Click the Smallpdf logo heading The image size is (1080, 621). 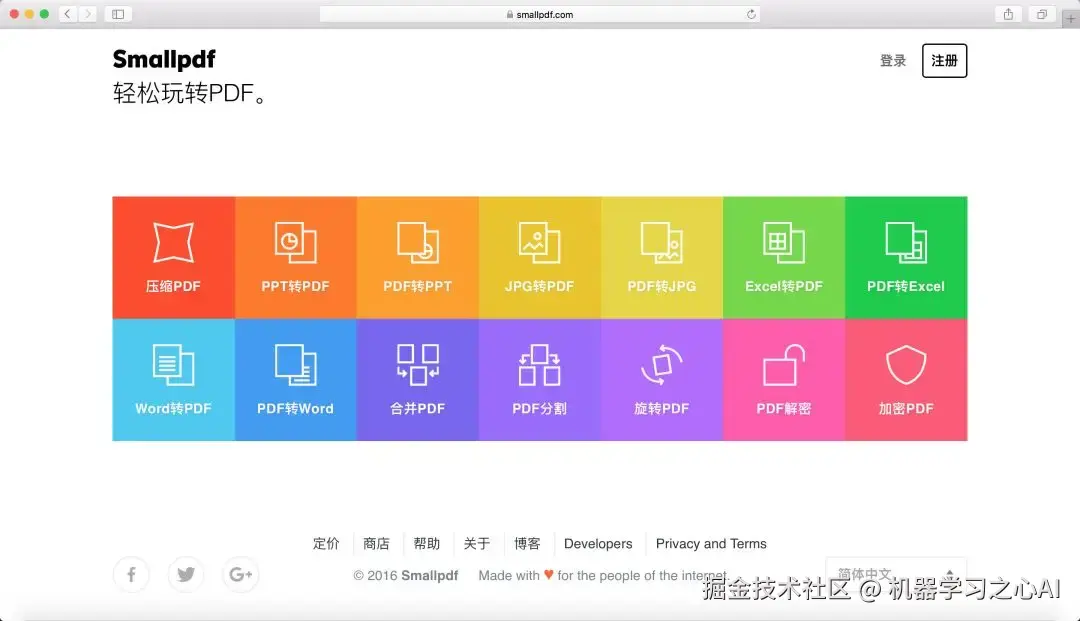pyautogui.click(x=164, y=59)
